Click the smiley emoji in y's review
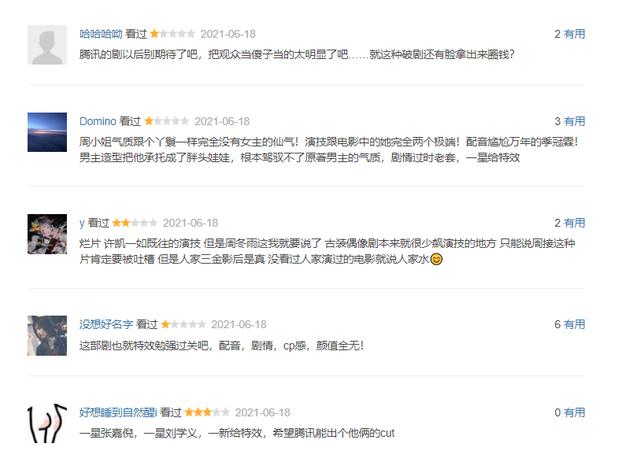 (436, 259)
